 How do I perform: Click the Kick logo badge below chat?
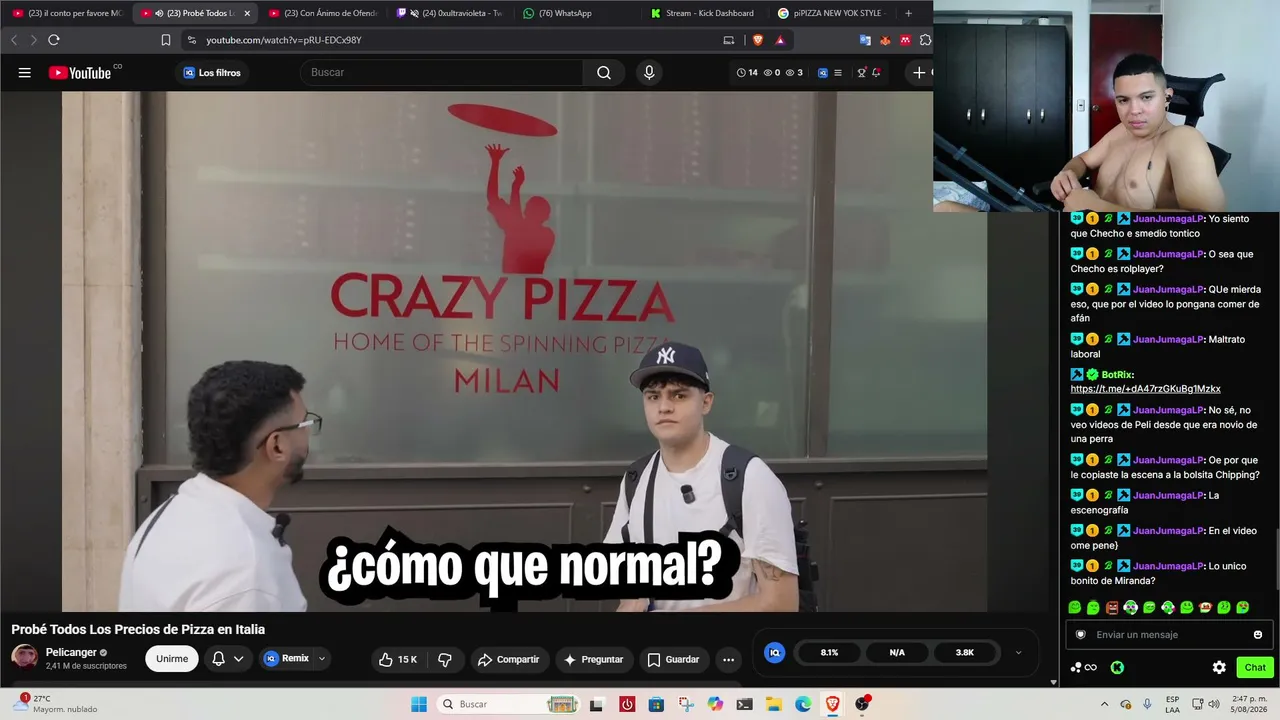click(x=1117, y=667)
